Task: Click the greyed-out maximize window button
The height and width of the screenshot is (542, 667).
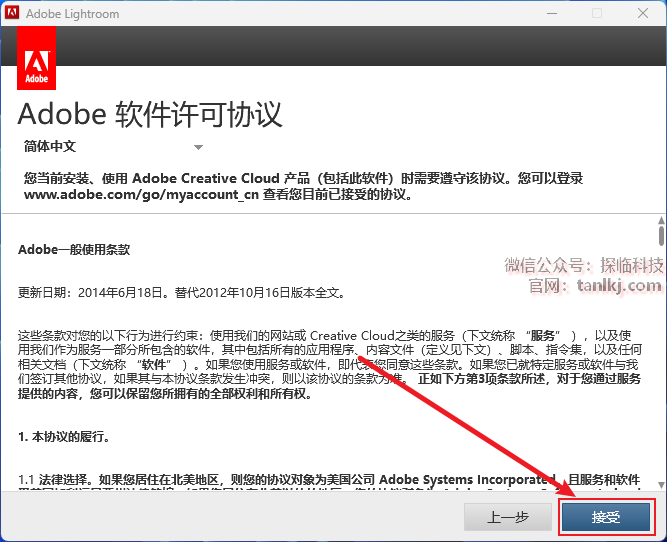Action: click(597, 13)
